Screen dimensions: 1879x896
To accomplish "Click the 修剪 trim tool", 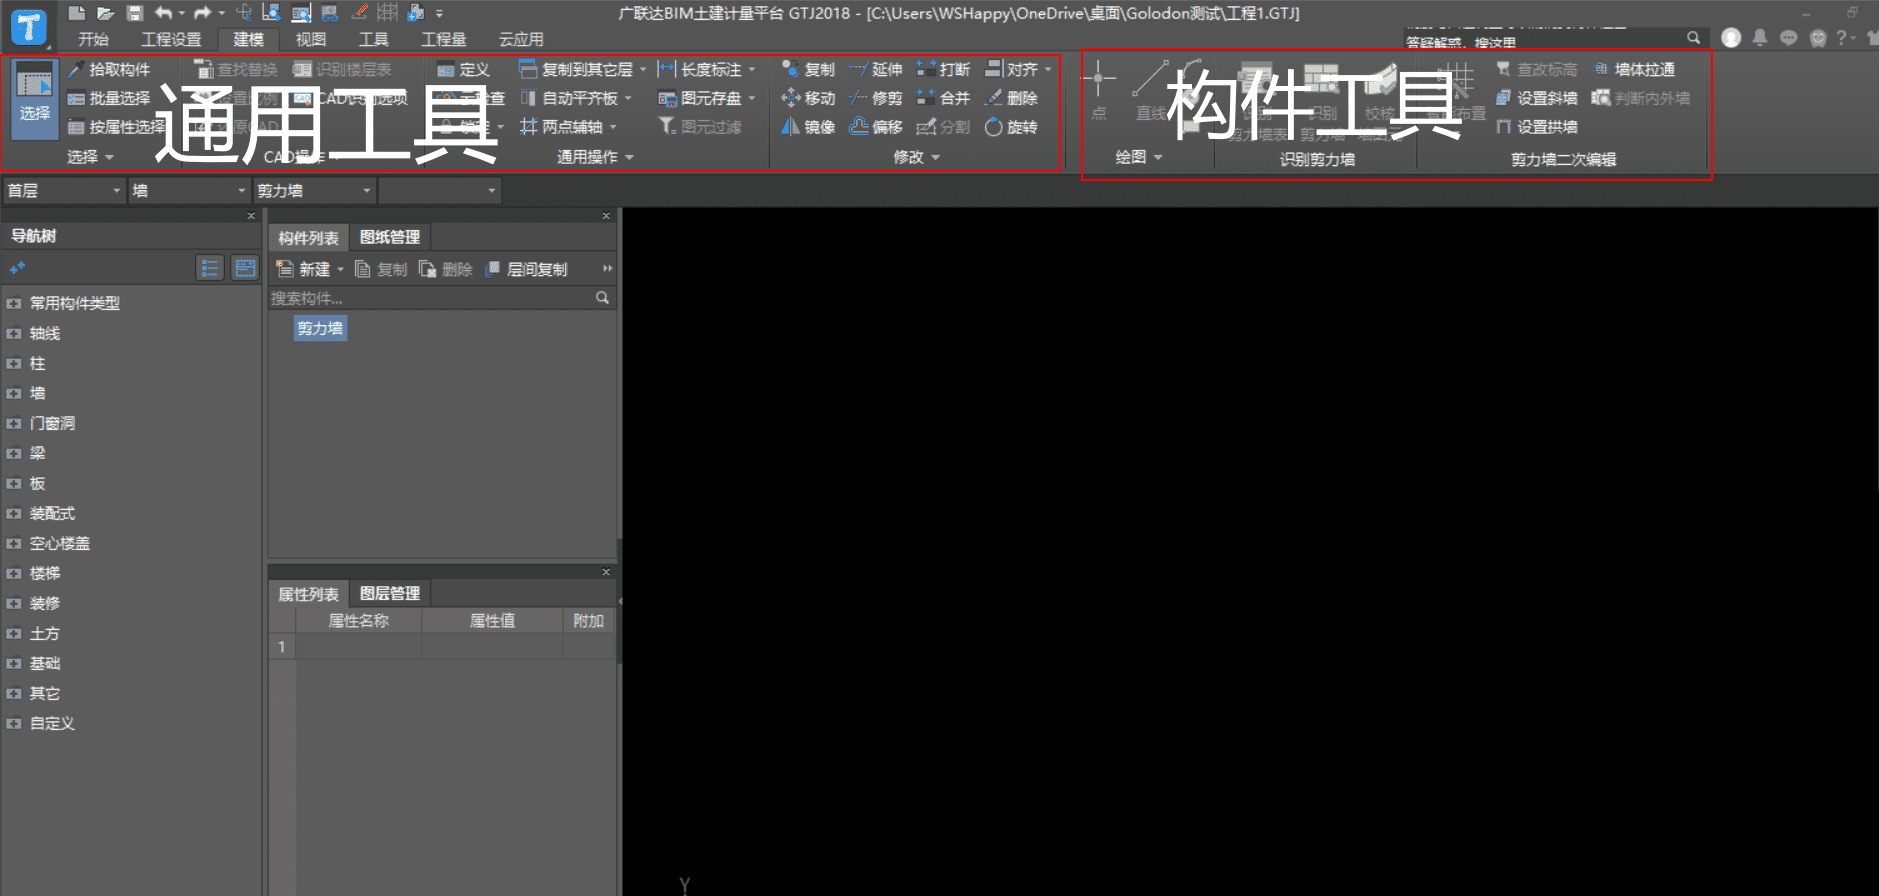I will (x=876, y=98).
